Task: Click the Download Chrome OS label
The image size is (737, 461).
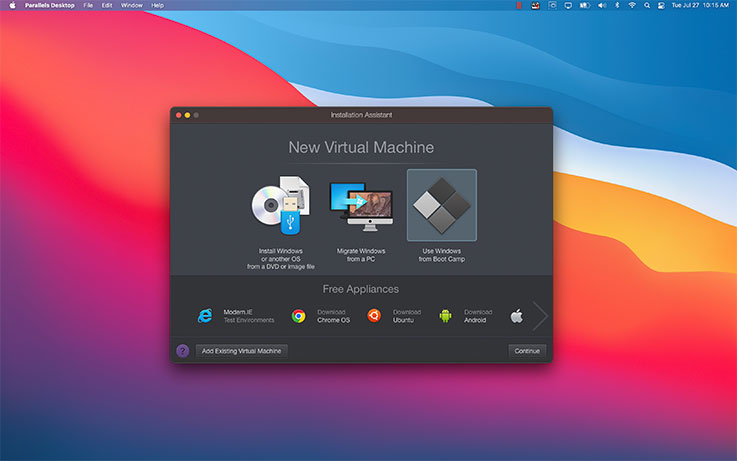Action: pyautogui.click(x=333, y=316)
